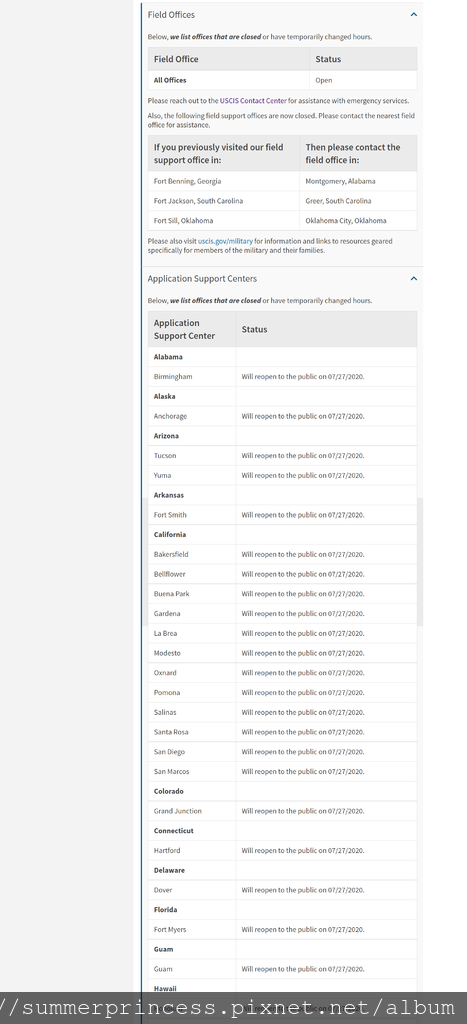Click the Oklahoma City, Oklahoma cell
Screen dimensions: 467x1024
click(x=358, y=220)
